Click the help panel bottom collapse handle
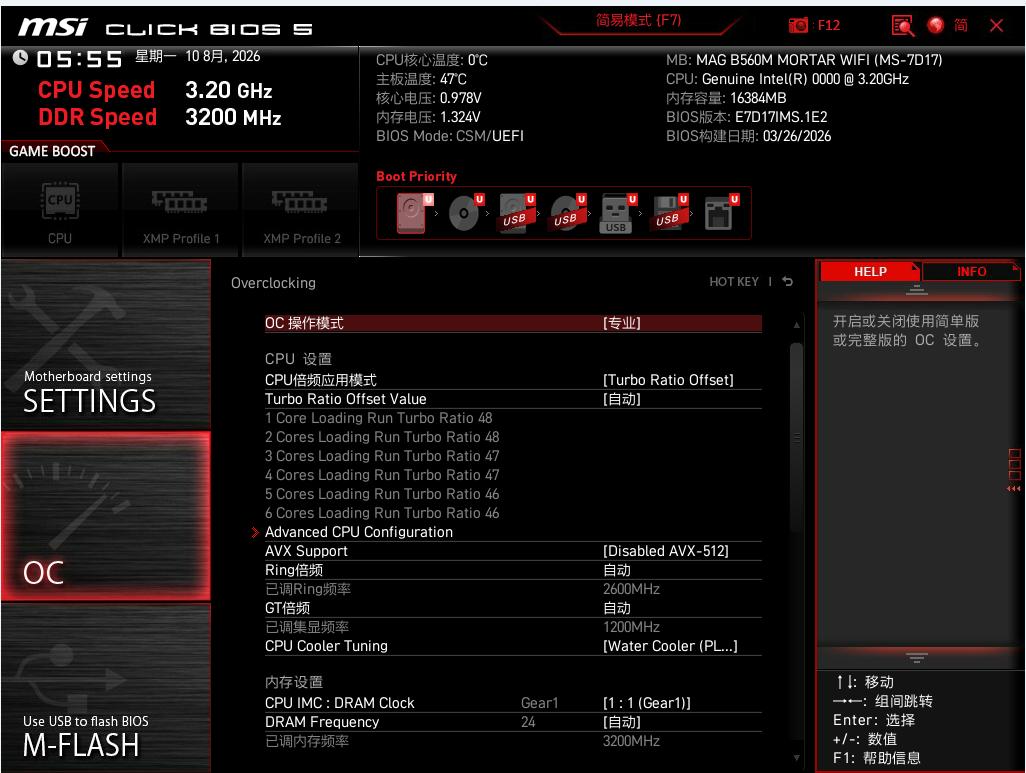The image size is (1026, 773). coord(917,657)
